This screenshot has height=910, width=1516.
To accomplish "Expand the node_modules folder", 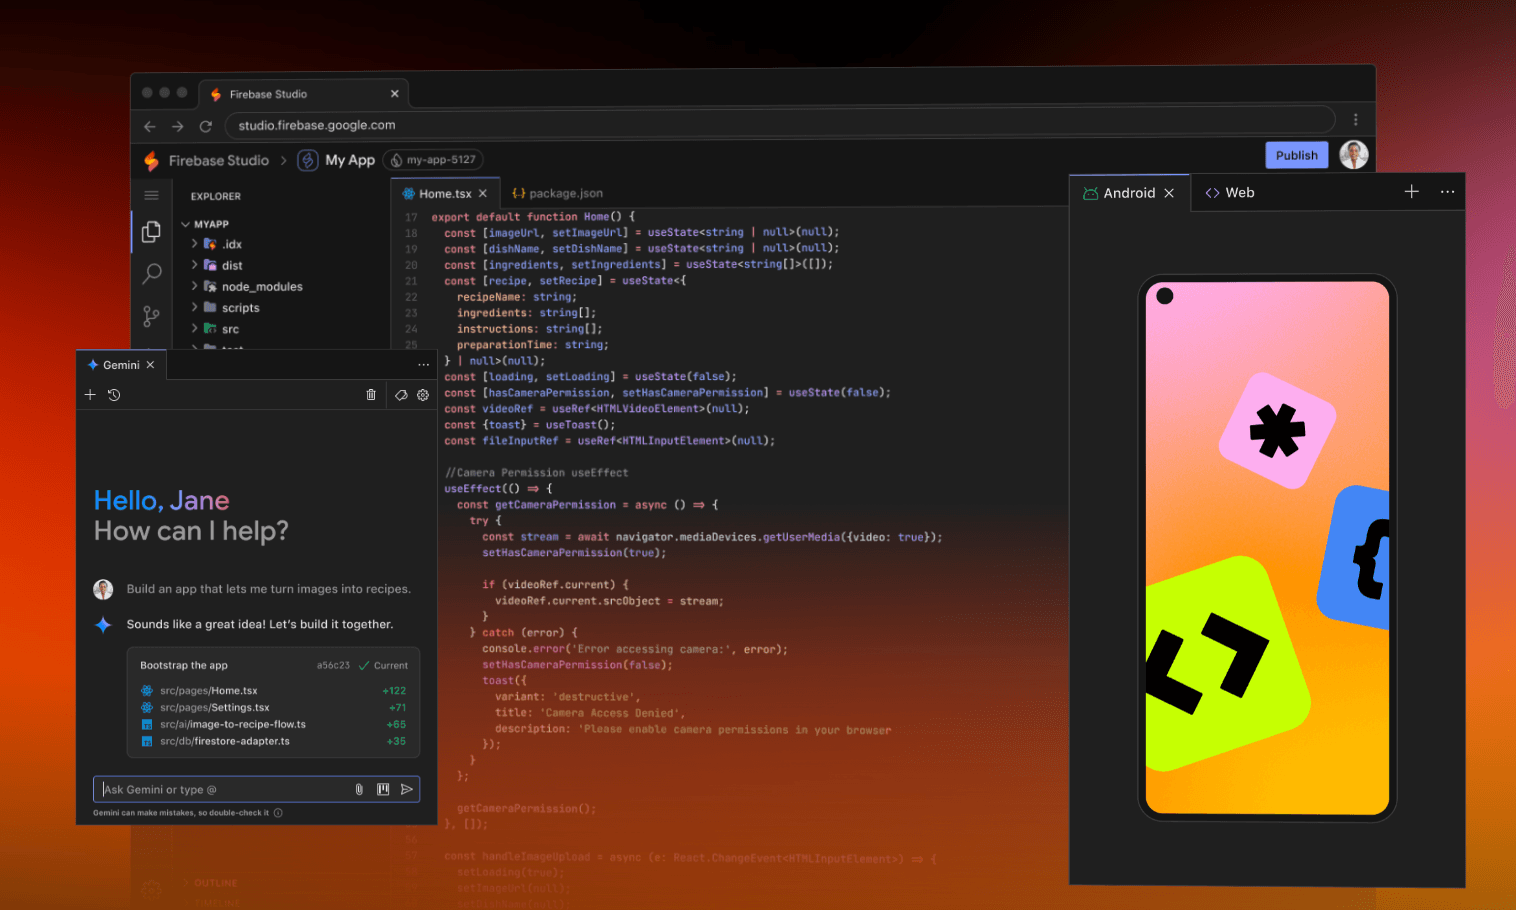I will (195, 286).
